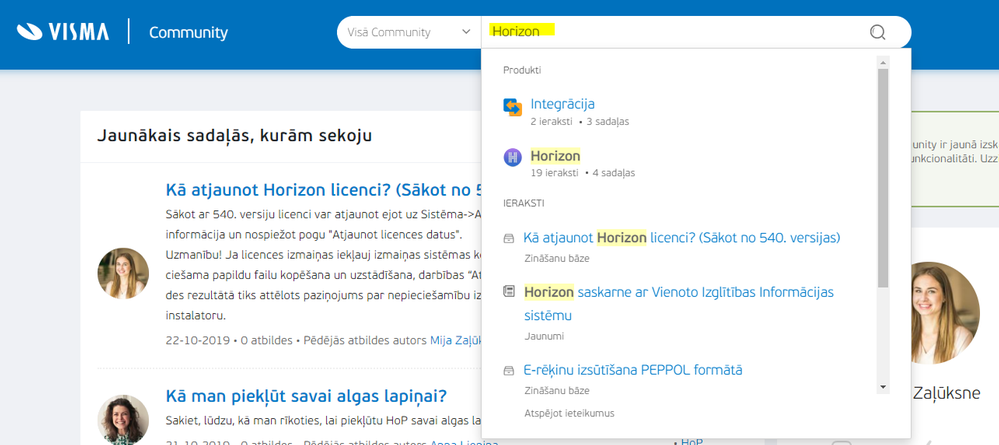Expand the Visā Community scope dropdown
The width and height of the screenshot is (999, 445).
[408, 33]
